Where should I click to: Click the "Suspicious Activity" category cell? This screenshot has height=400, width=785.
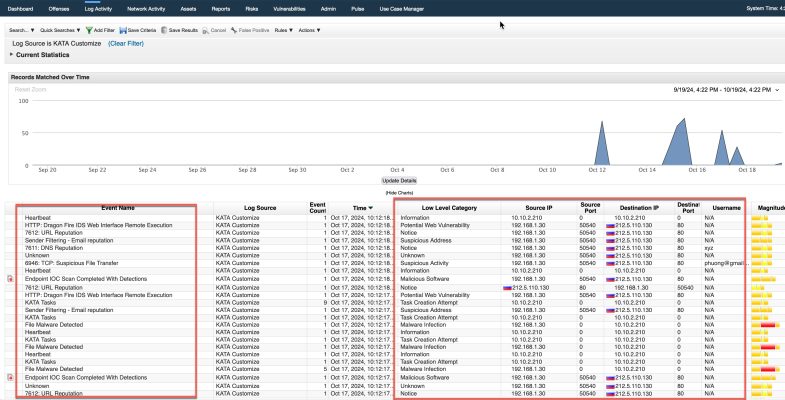point(425,263)
